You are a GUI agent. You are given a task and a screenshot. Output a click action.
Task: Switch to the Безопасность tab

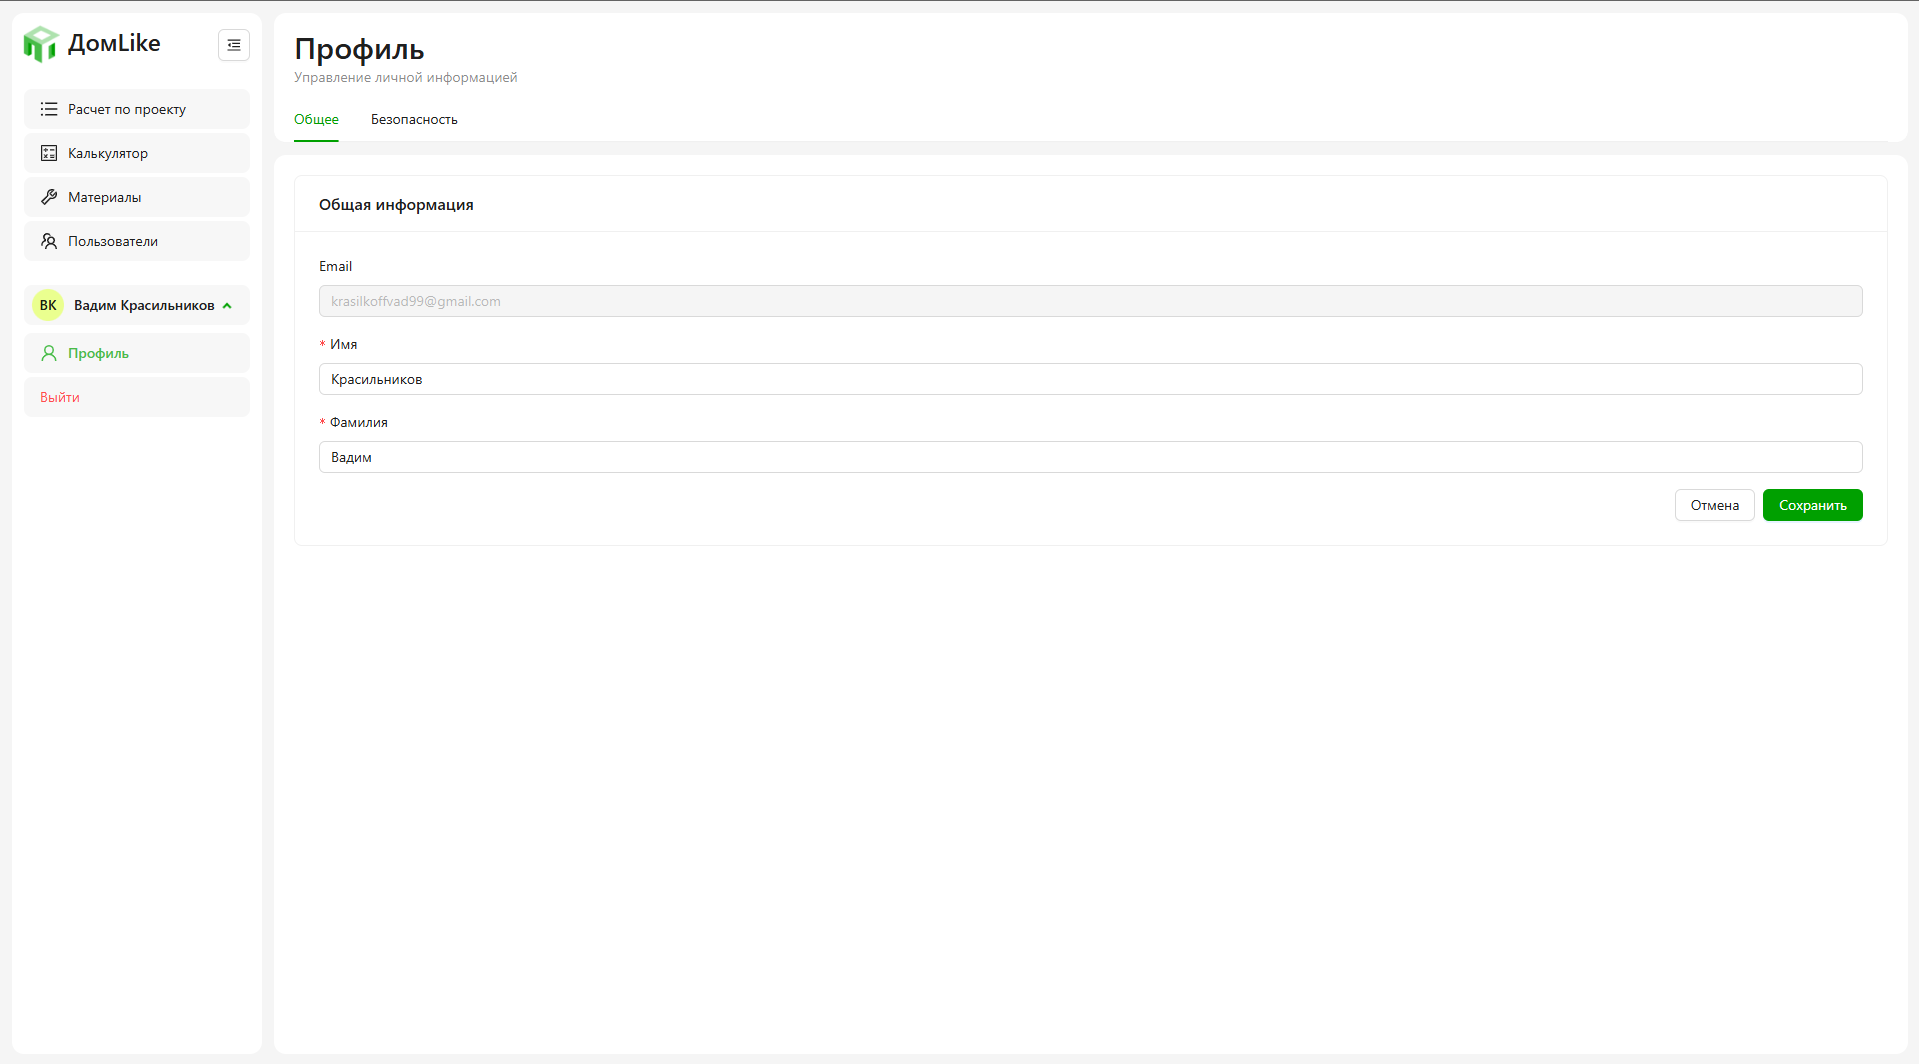tap(414, 120)
